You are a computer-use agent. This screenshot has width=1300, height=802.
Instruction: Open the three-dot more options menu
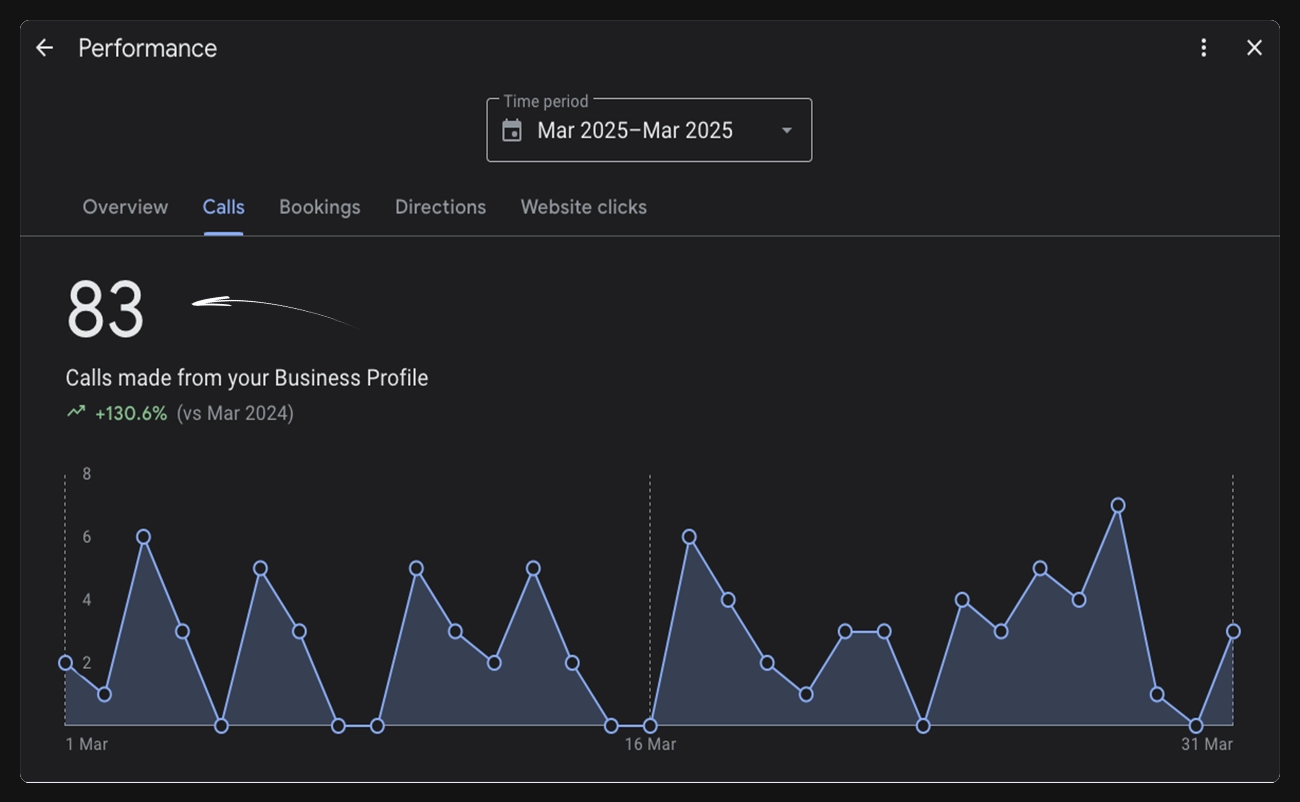pyautogui.click(x=1204, y=48)
